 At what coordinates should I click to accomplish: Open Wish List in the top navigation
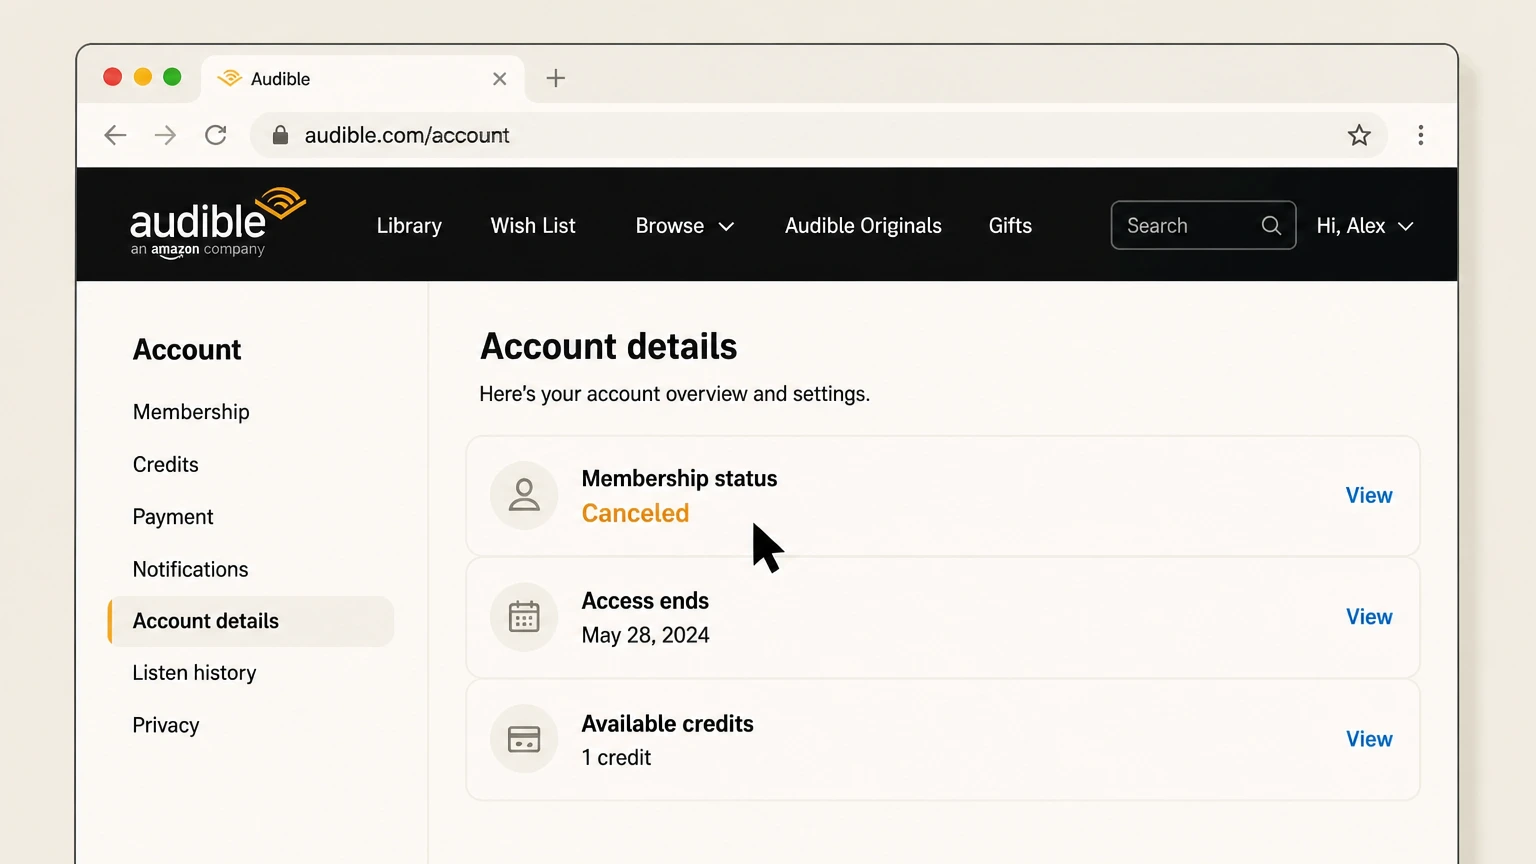tap(533, 226)
